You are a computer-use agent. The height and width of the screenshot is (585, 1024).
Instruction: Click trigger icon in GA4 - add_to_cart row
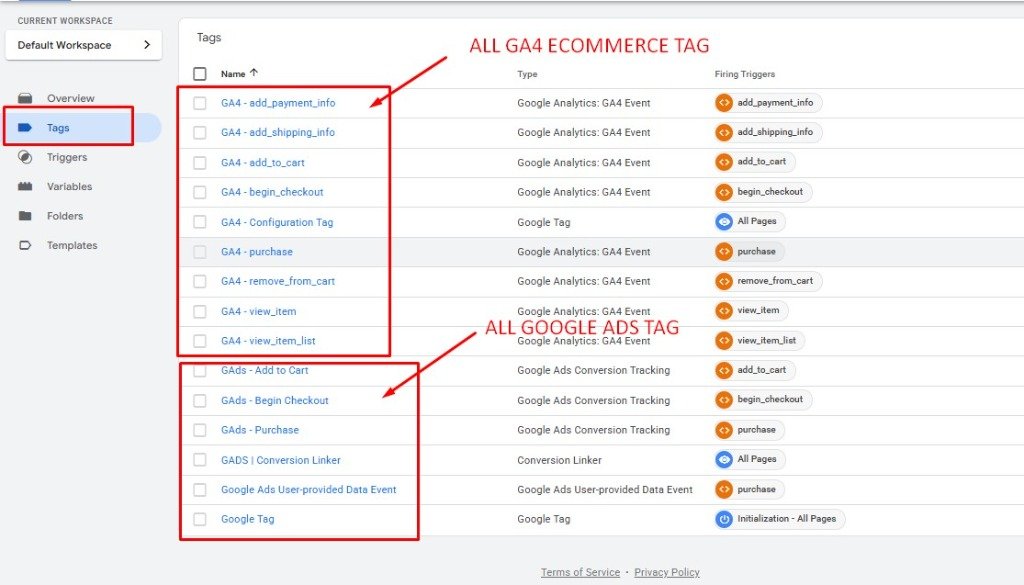click(x=724, y=162)
